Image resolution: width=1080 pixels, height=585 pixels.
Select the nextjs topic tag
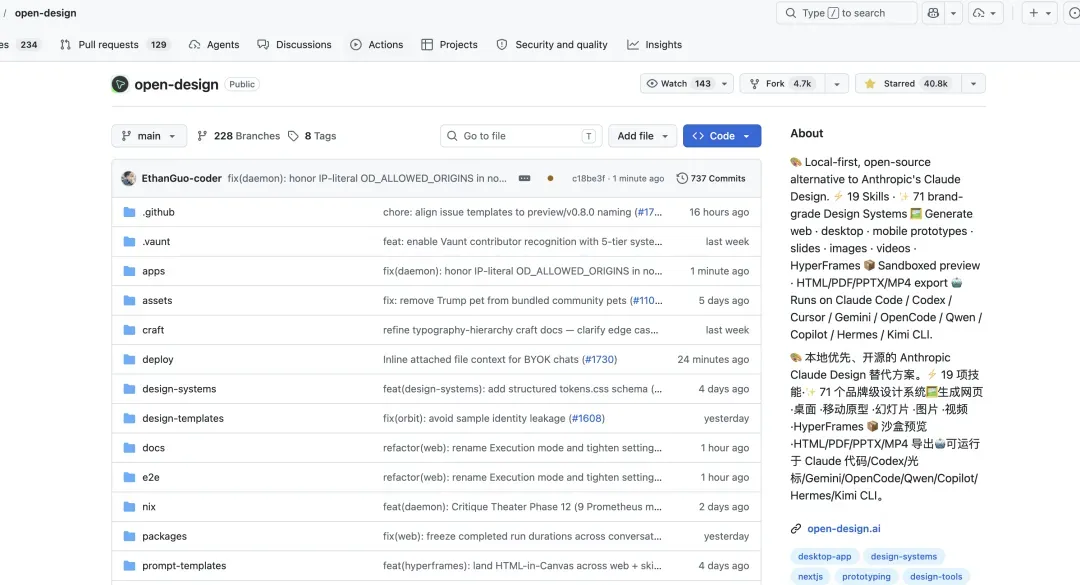[x=810, y=577]
